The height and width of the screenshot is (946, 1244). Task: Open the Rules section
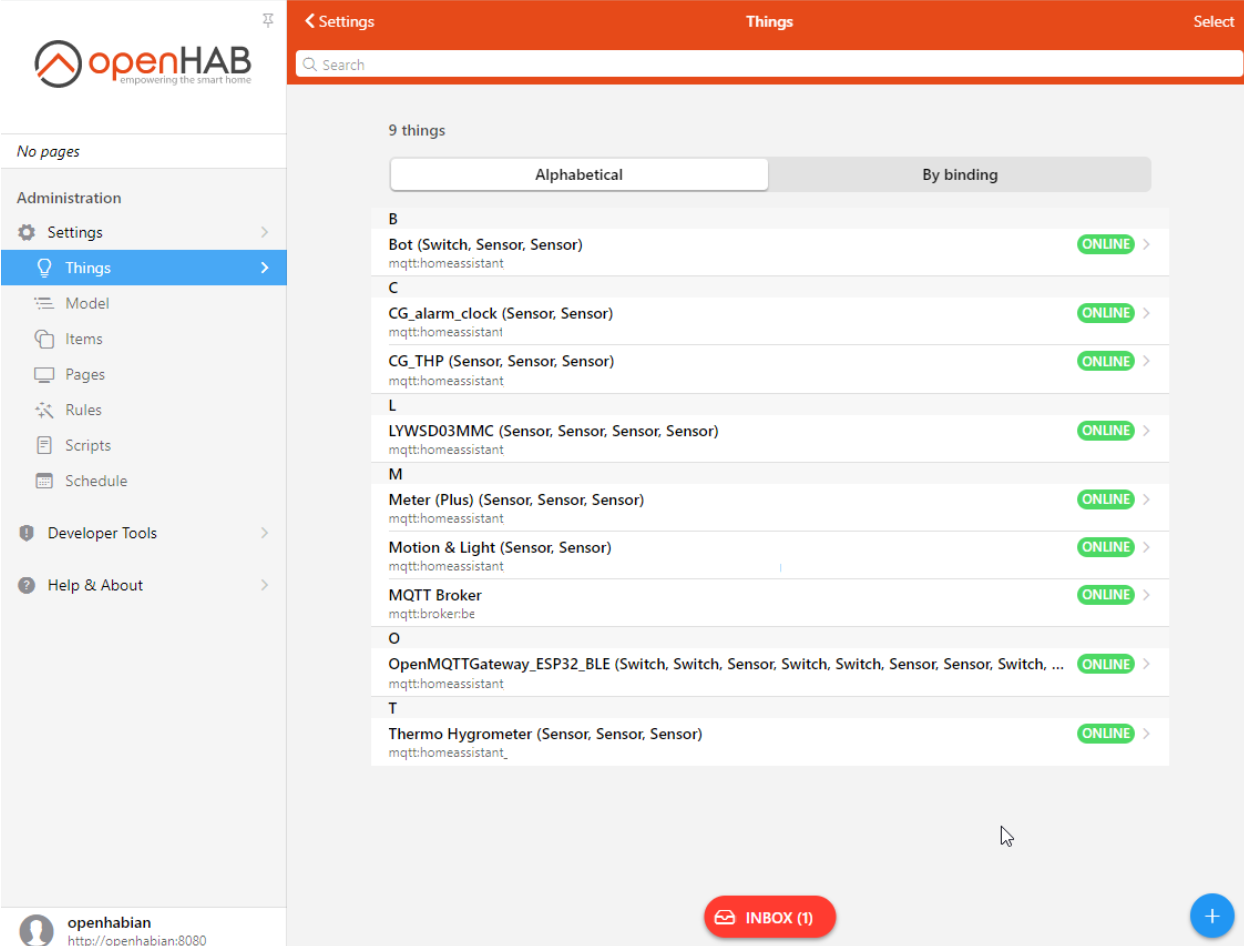click(82, 409)
